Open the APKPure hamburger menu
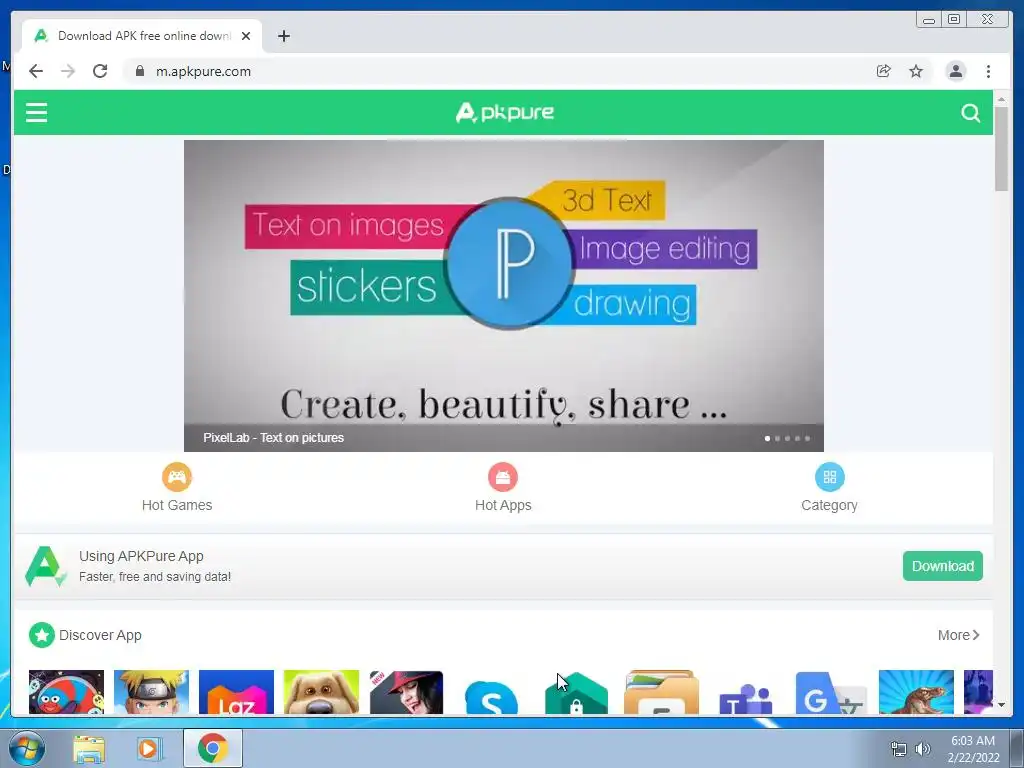This screenshot has width=1024, height=768. [37, 112]
